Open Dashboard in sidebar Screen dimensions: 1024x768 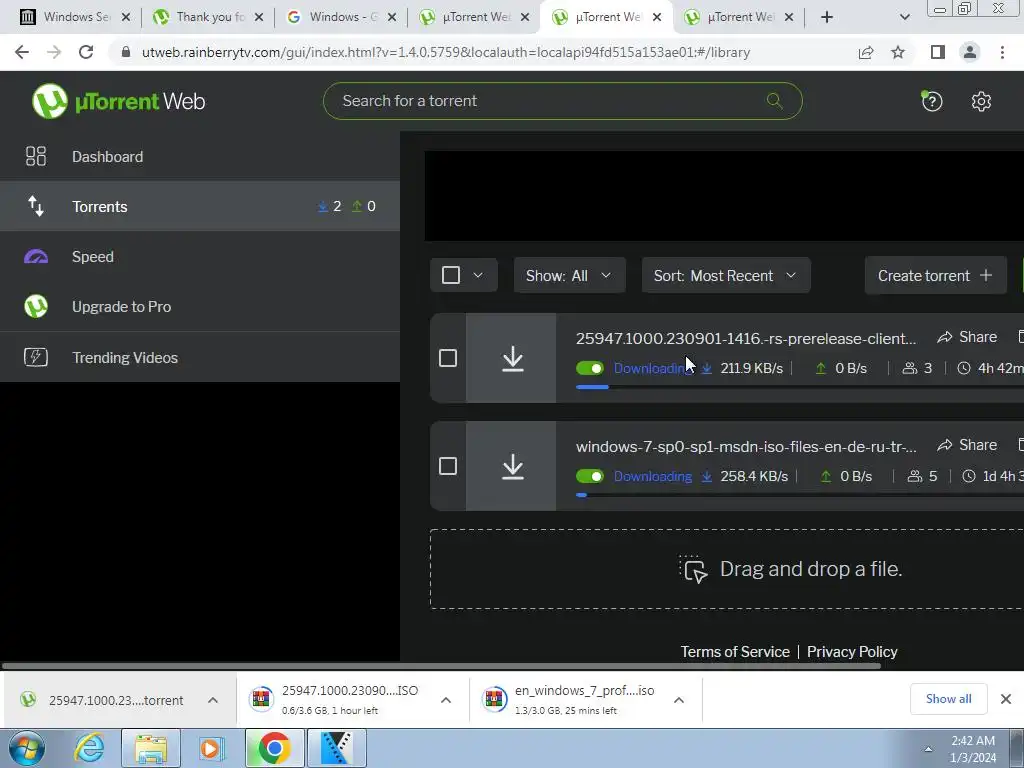pos(200,156)
